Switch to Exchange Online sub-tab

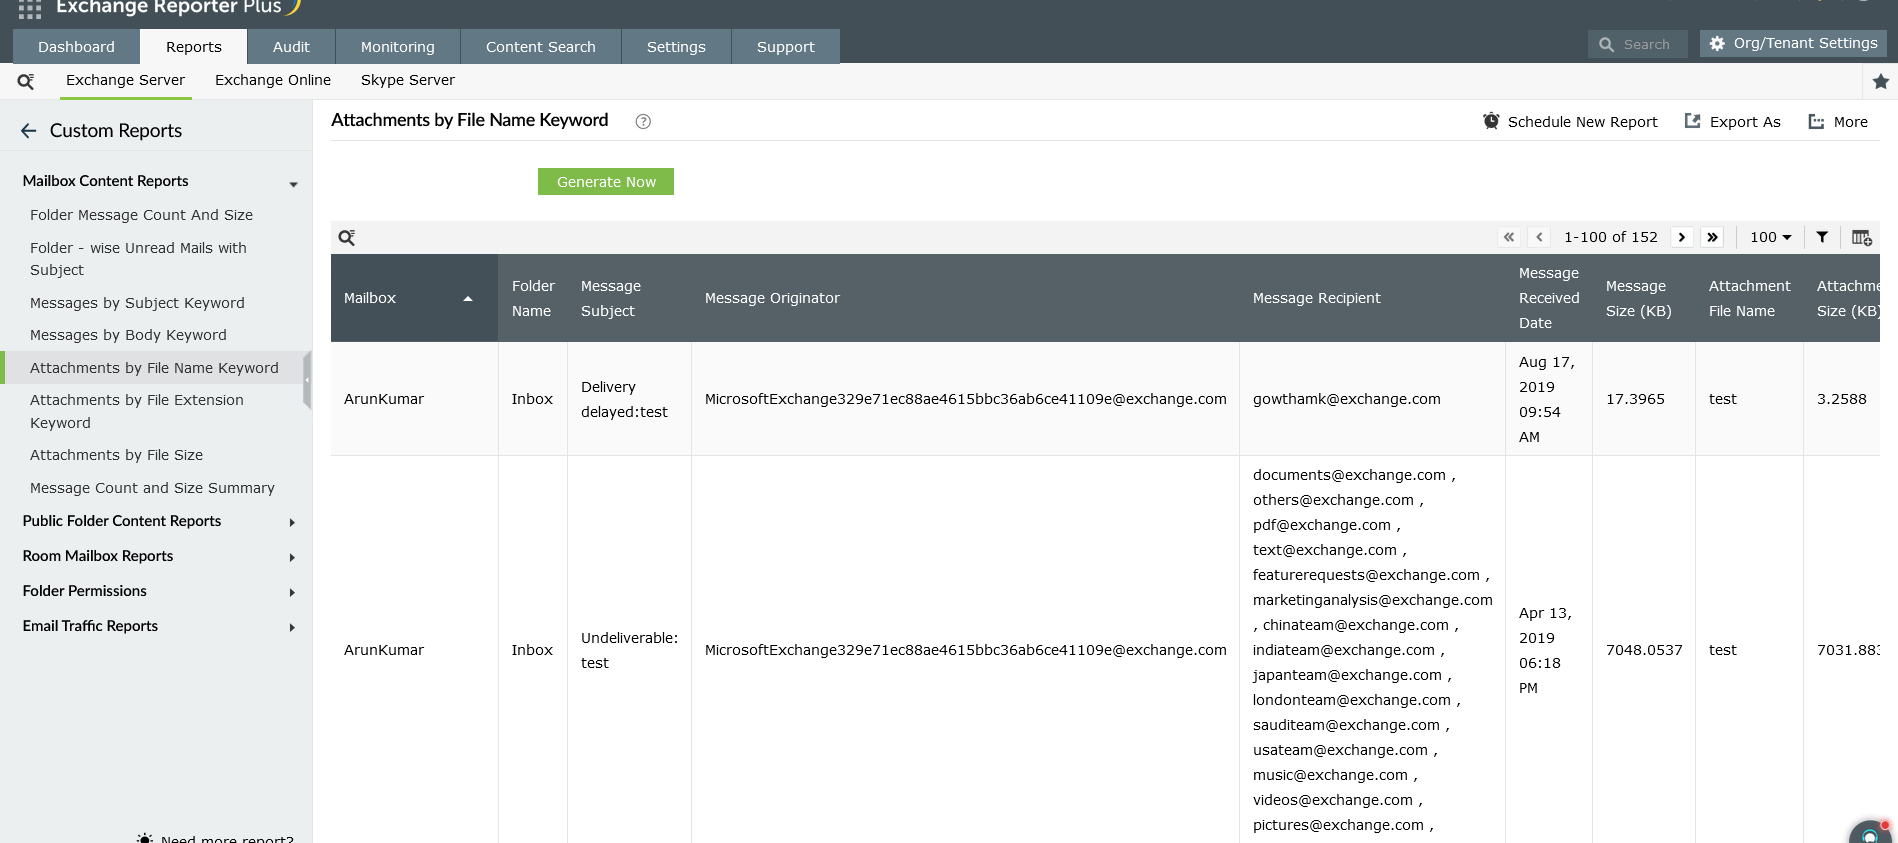pos(273,80)
